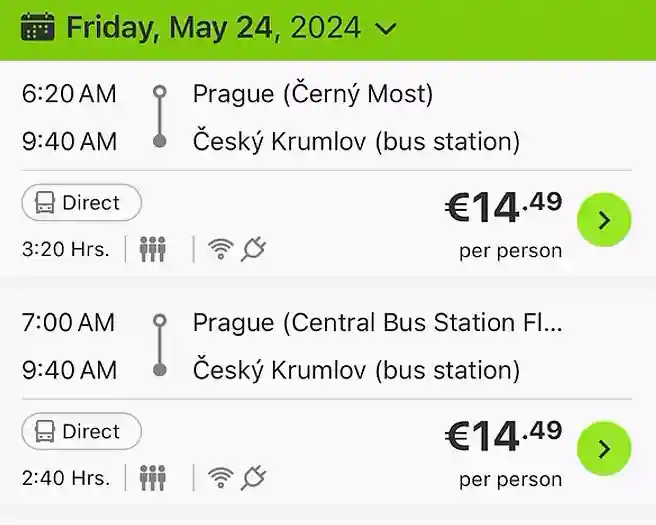Click the Direct badge on 7:00 AM trip
The height and width of the screenshot is (525, 656).
pos(82,432)
